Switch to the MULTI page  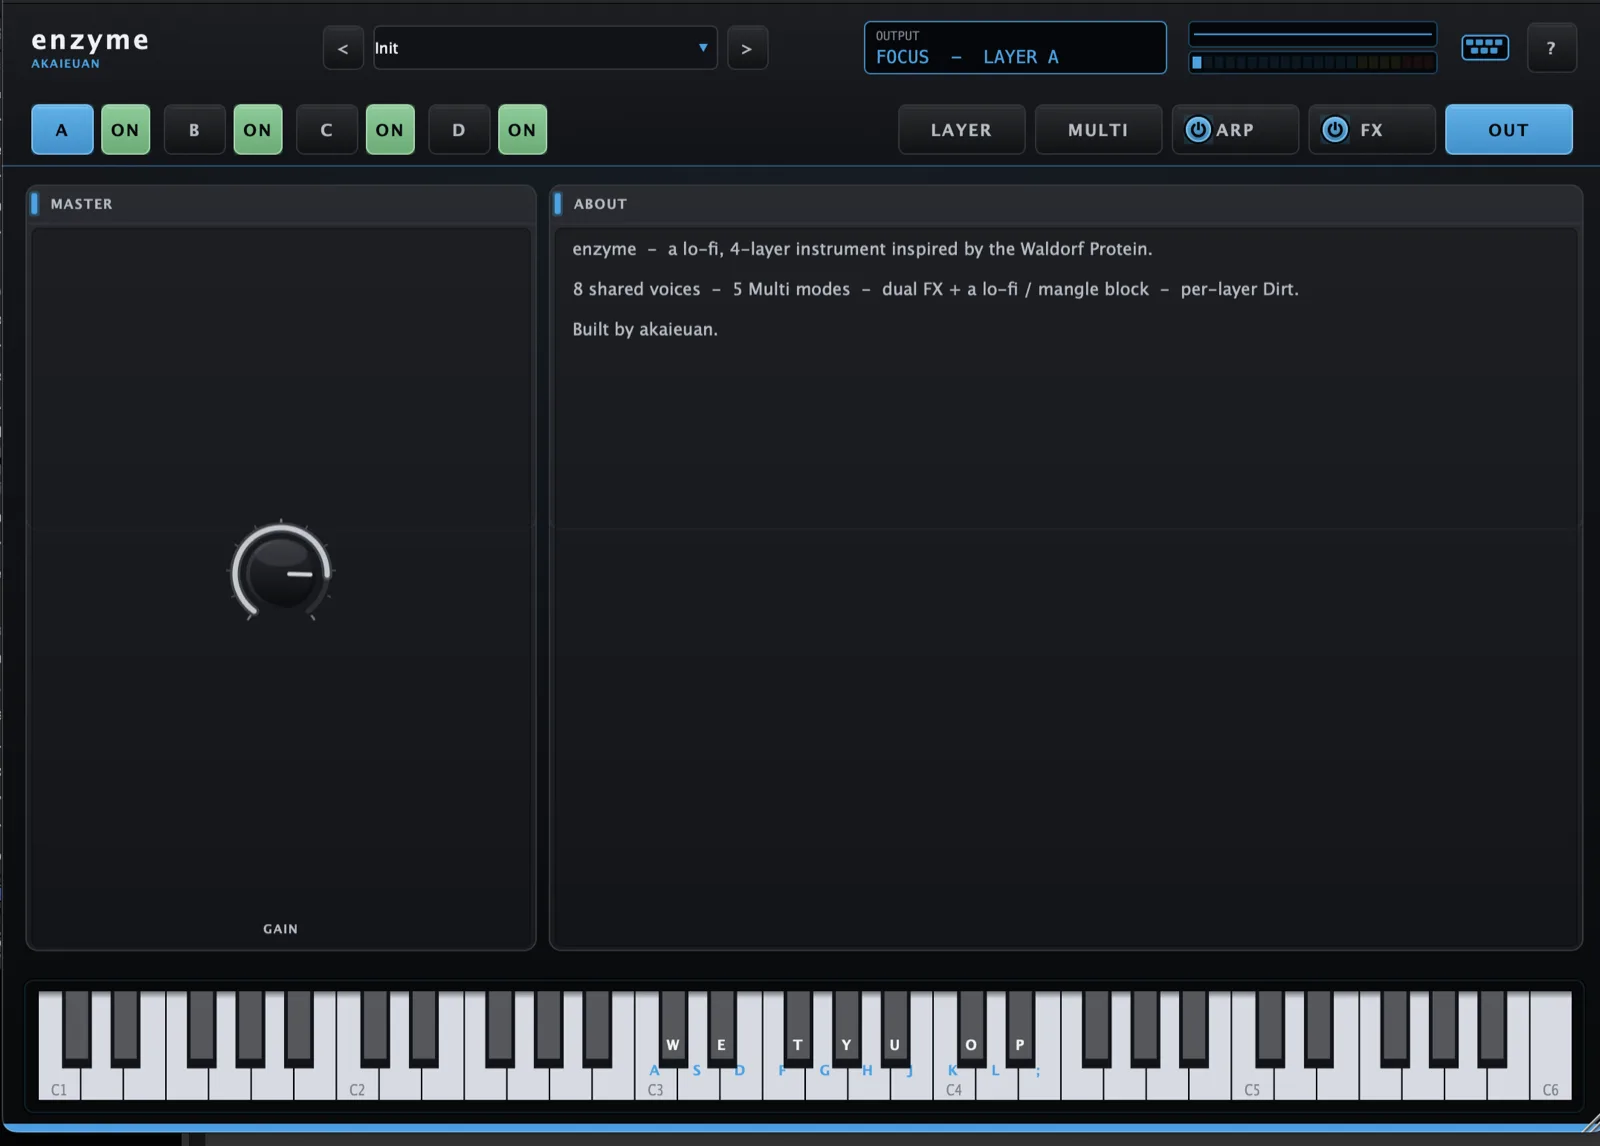(1098, 129)
